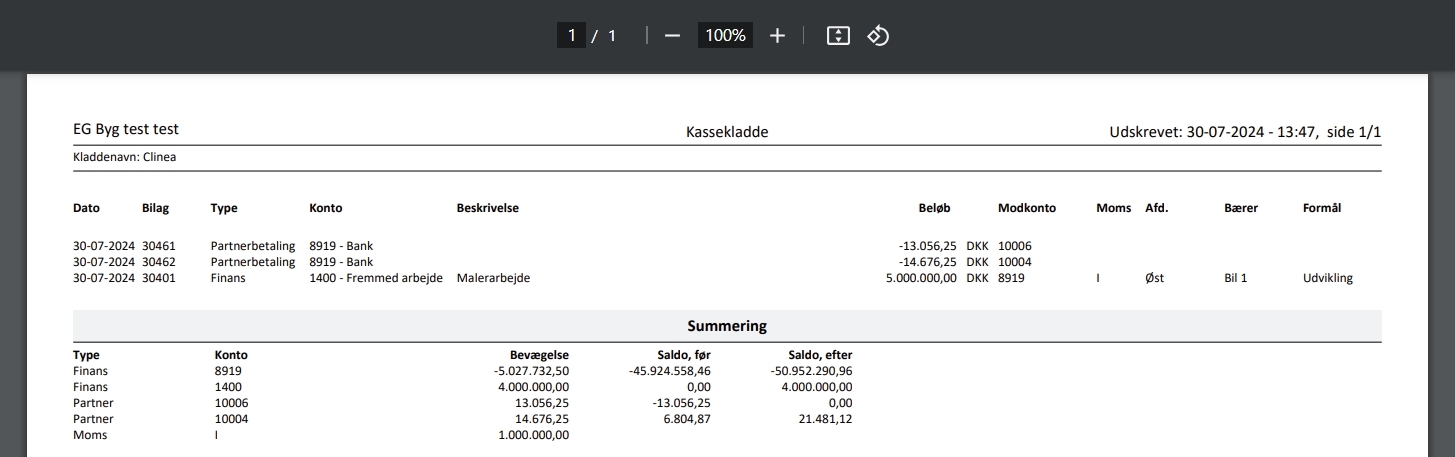Click the EG Byg test test heading
Viewport: 1455px width, 457px height.
pyautogui.click(x=126, y=130)
